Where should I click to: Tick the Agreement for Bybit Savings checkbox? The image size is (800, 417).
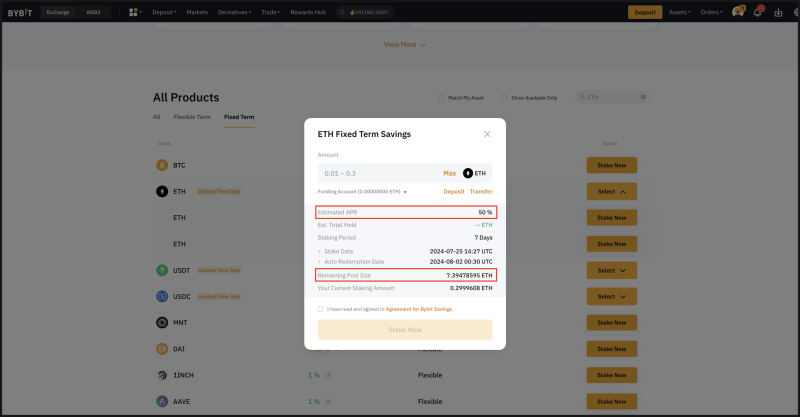tap(320, 309)
